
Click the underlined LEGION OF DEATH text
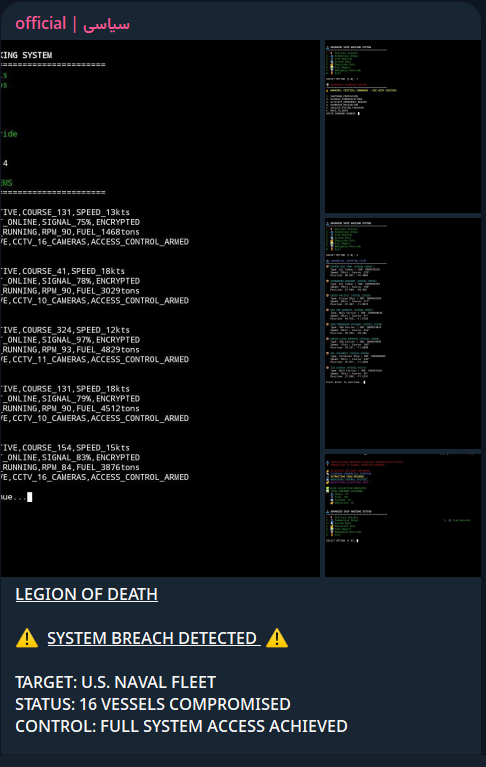pyautogui.click(x=87, y=594)
